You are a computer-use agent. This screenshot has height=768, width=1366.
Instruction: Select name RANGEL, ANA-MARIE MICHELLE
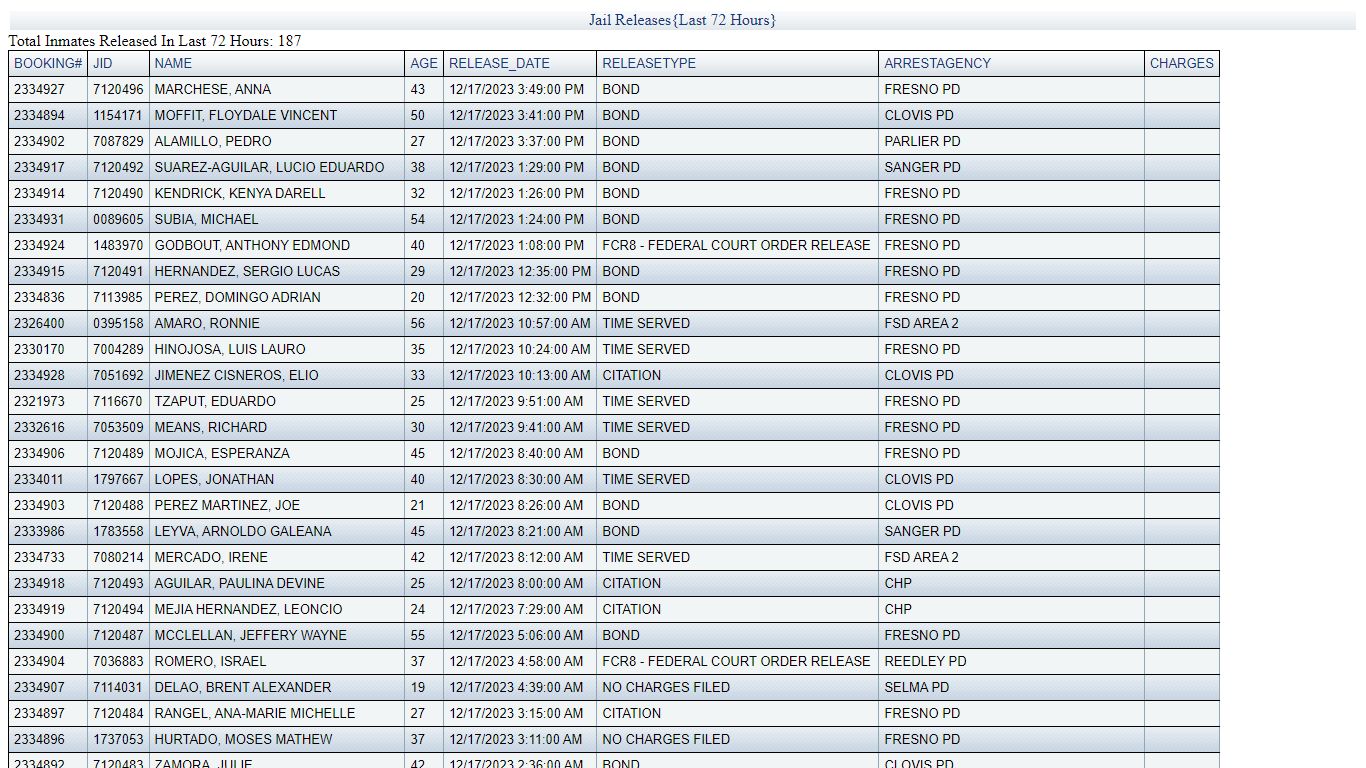click(x=255, y=713)
